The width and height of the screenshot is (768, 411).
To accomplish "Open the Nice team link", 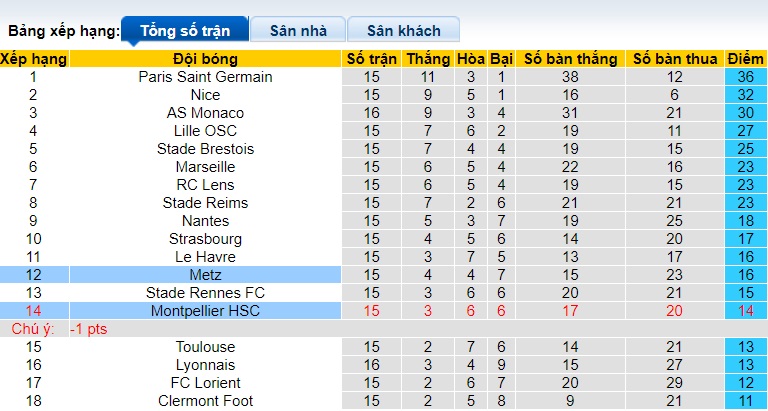I will [205, 95].
